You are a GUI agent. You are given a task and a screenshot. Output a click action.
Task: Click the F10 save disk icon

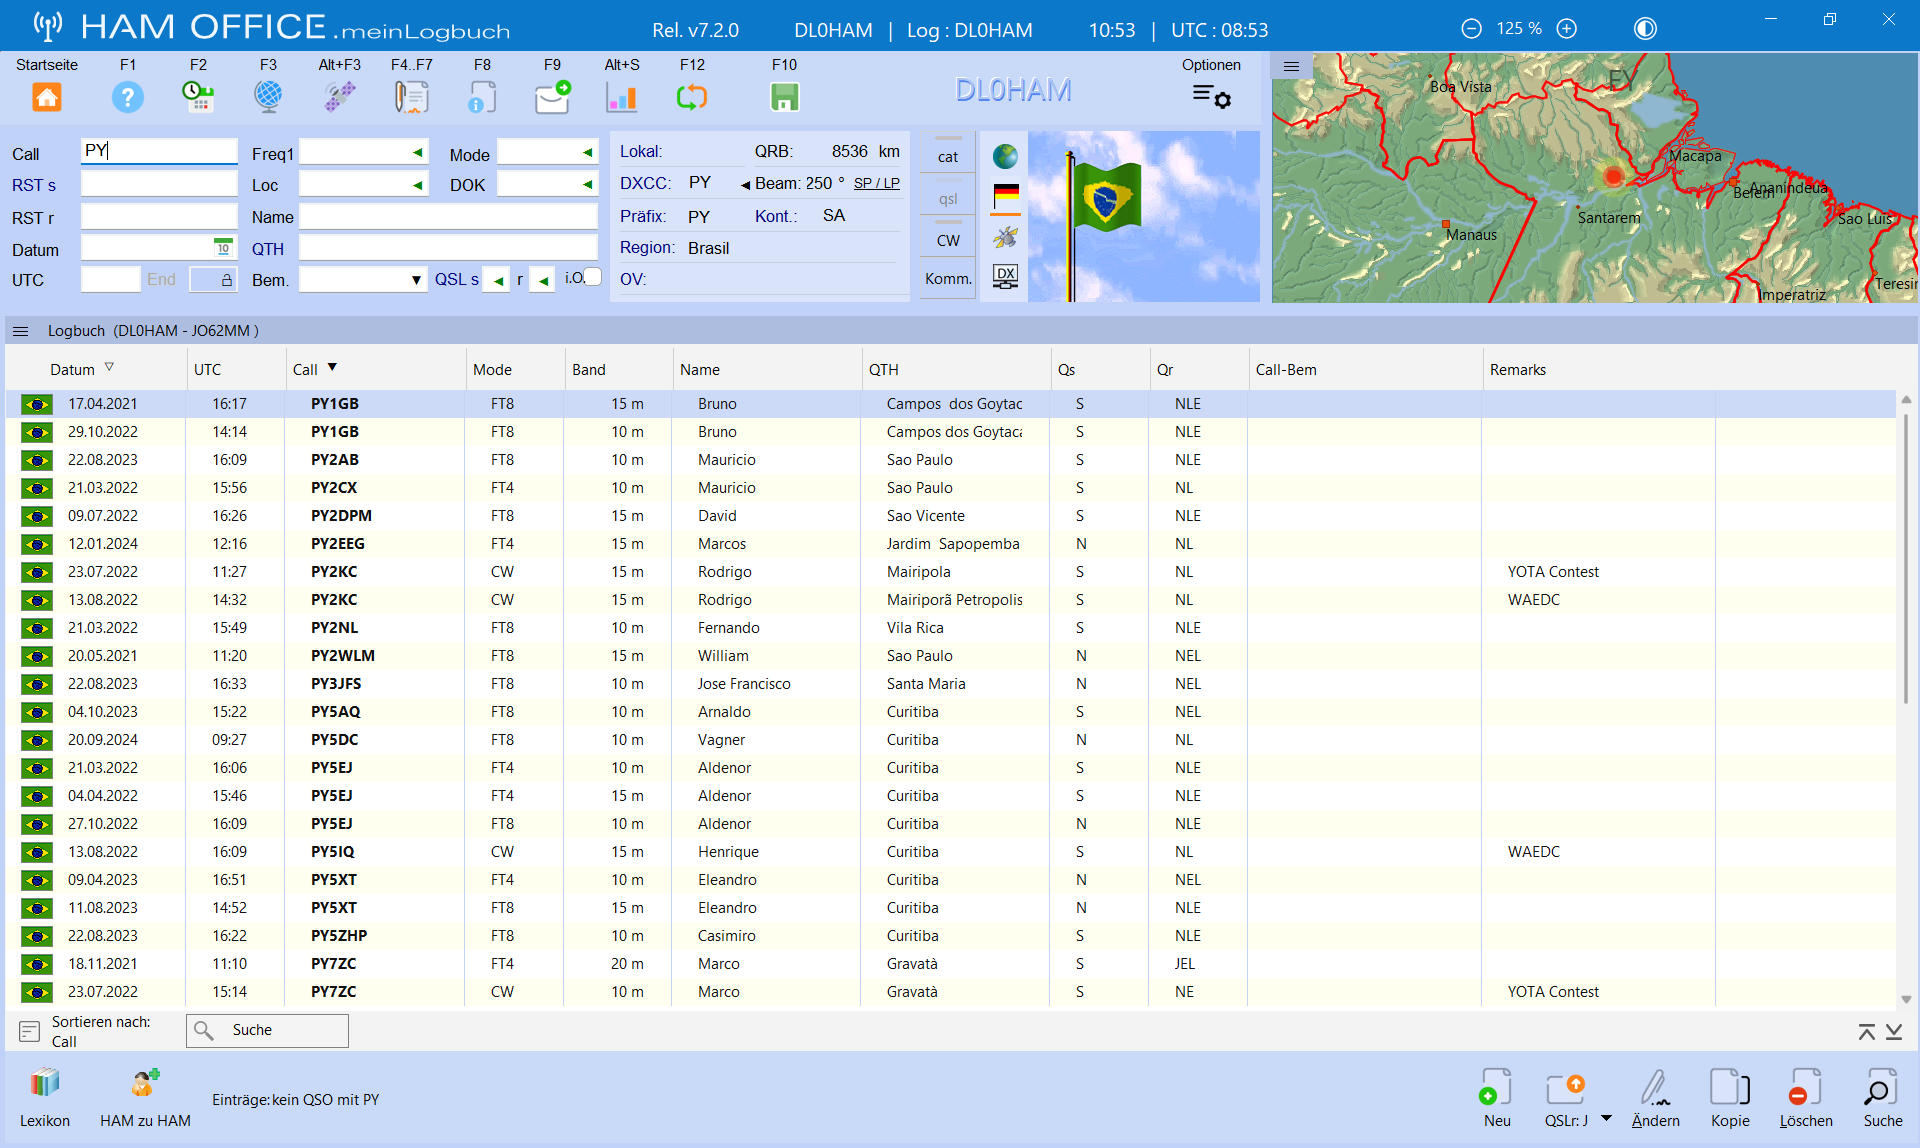click(x=785, y=97)
